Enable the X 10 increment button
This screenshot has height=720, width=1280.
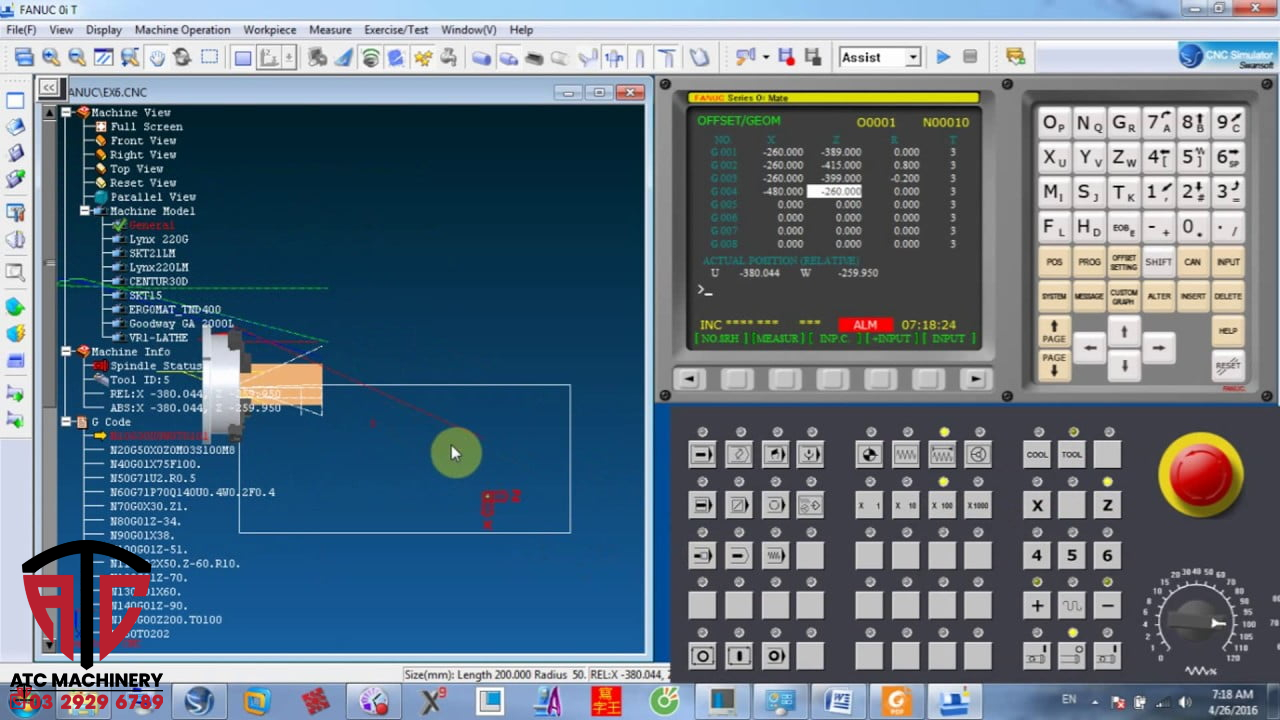[905, 506]
